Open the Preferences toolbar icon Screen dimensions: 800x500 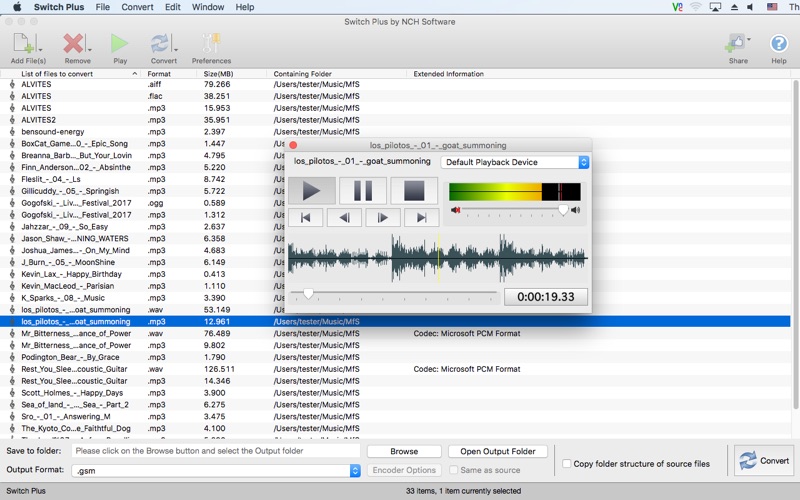click(x=211, y=44)
